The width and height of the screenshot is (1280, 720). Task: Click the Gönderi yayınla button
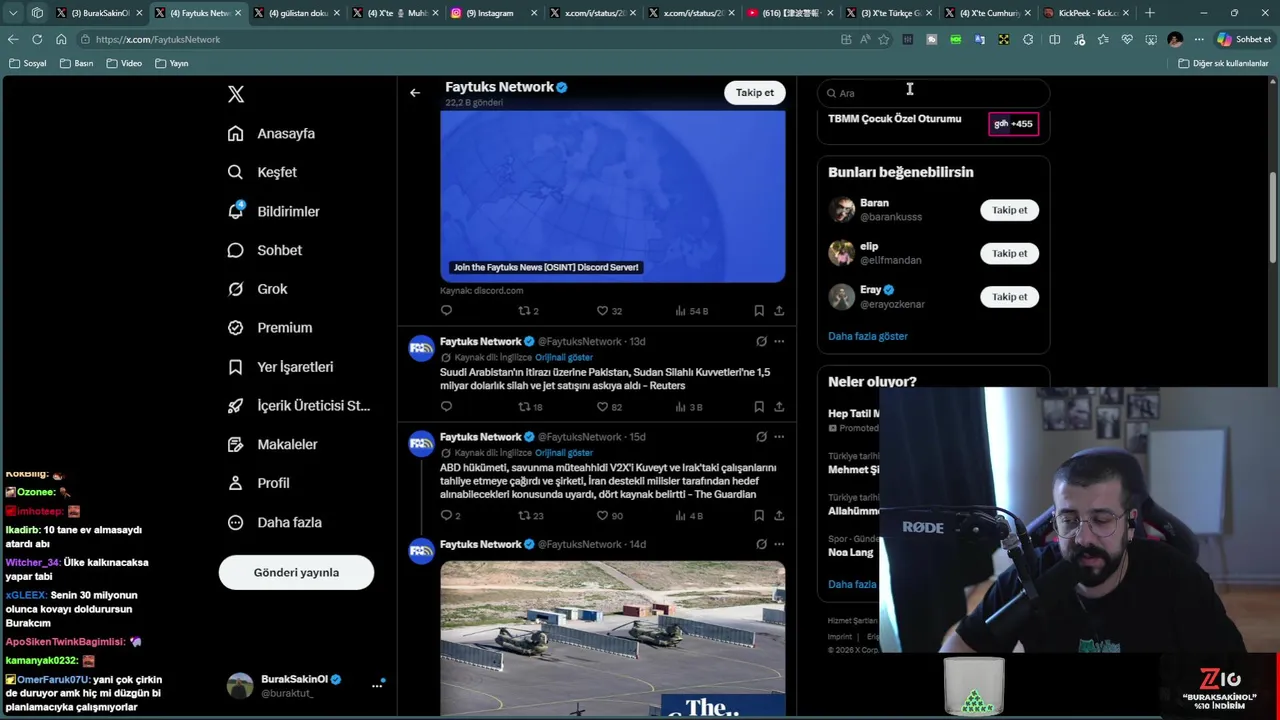tap(296, 572)
